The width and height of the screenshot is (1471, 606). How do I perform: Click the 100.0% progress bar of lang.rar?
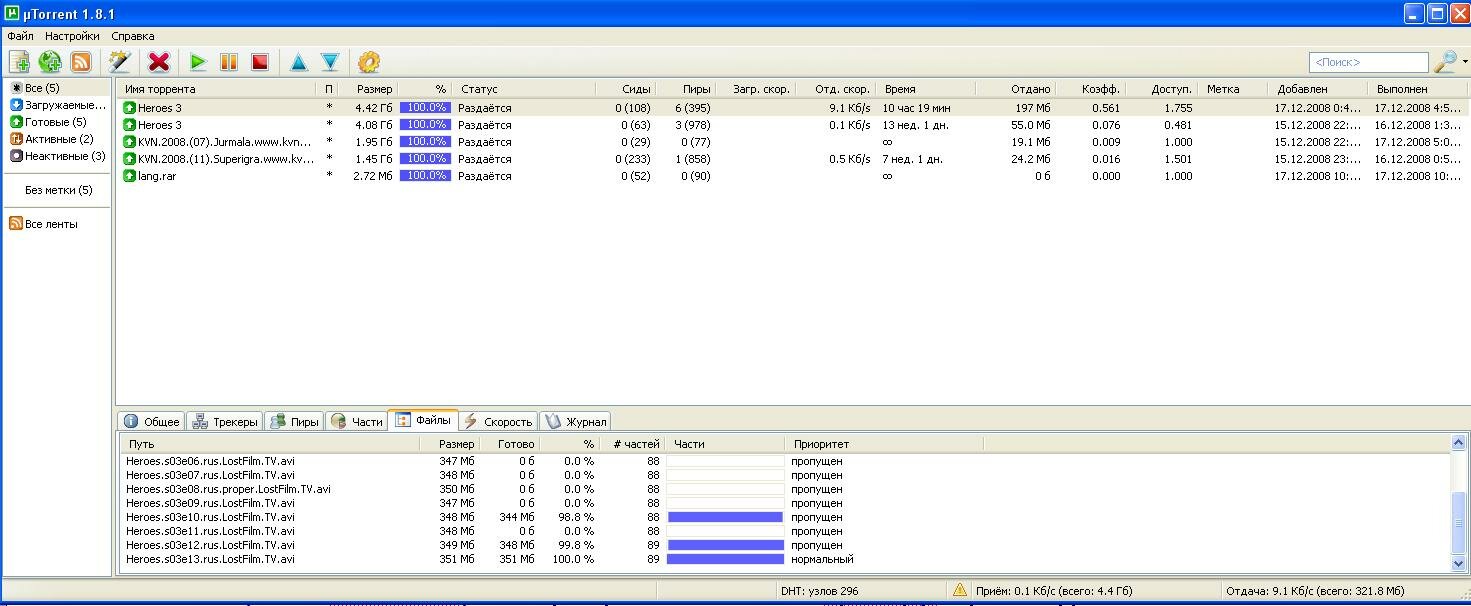pos(425,176)
